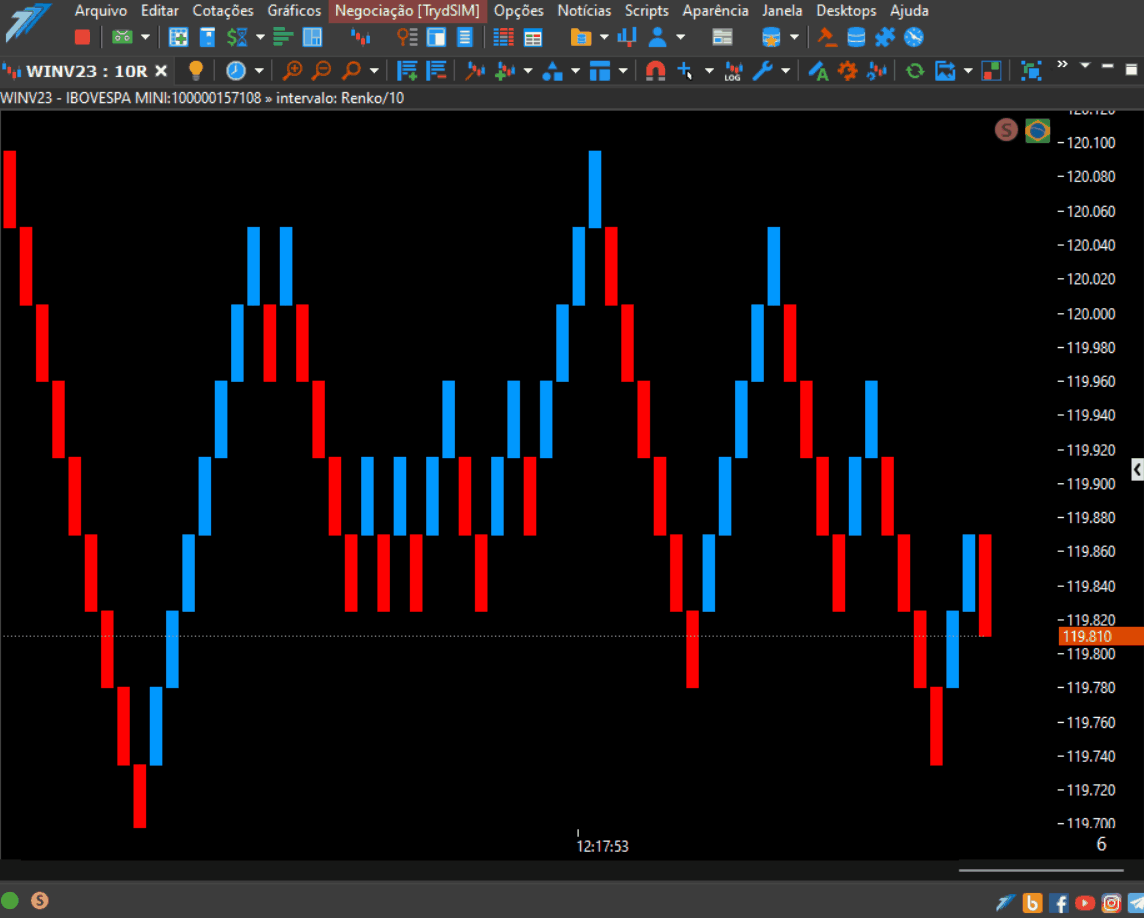Click the blue puzzle piece plugin icon

pyautogui.click(x=885, y=36)
